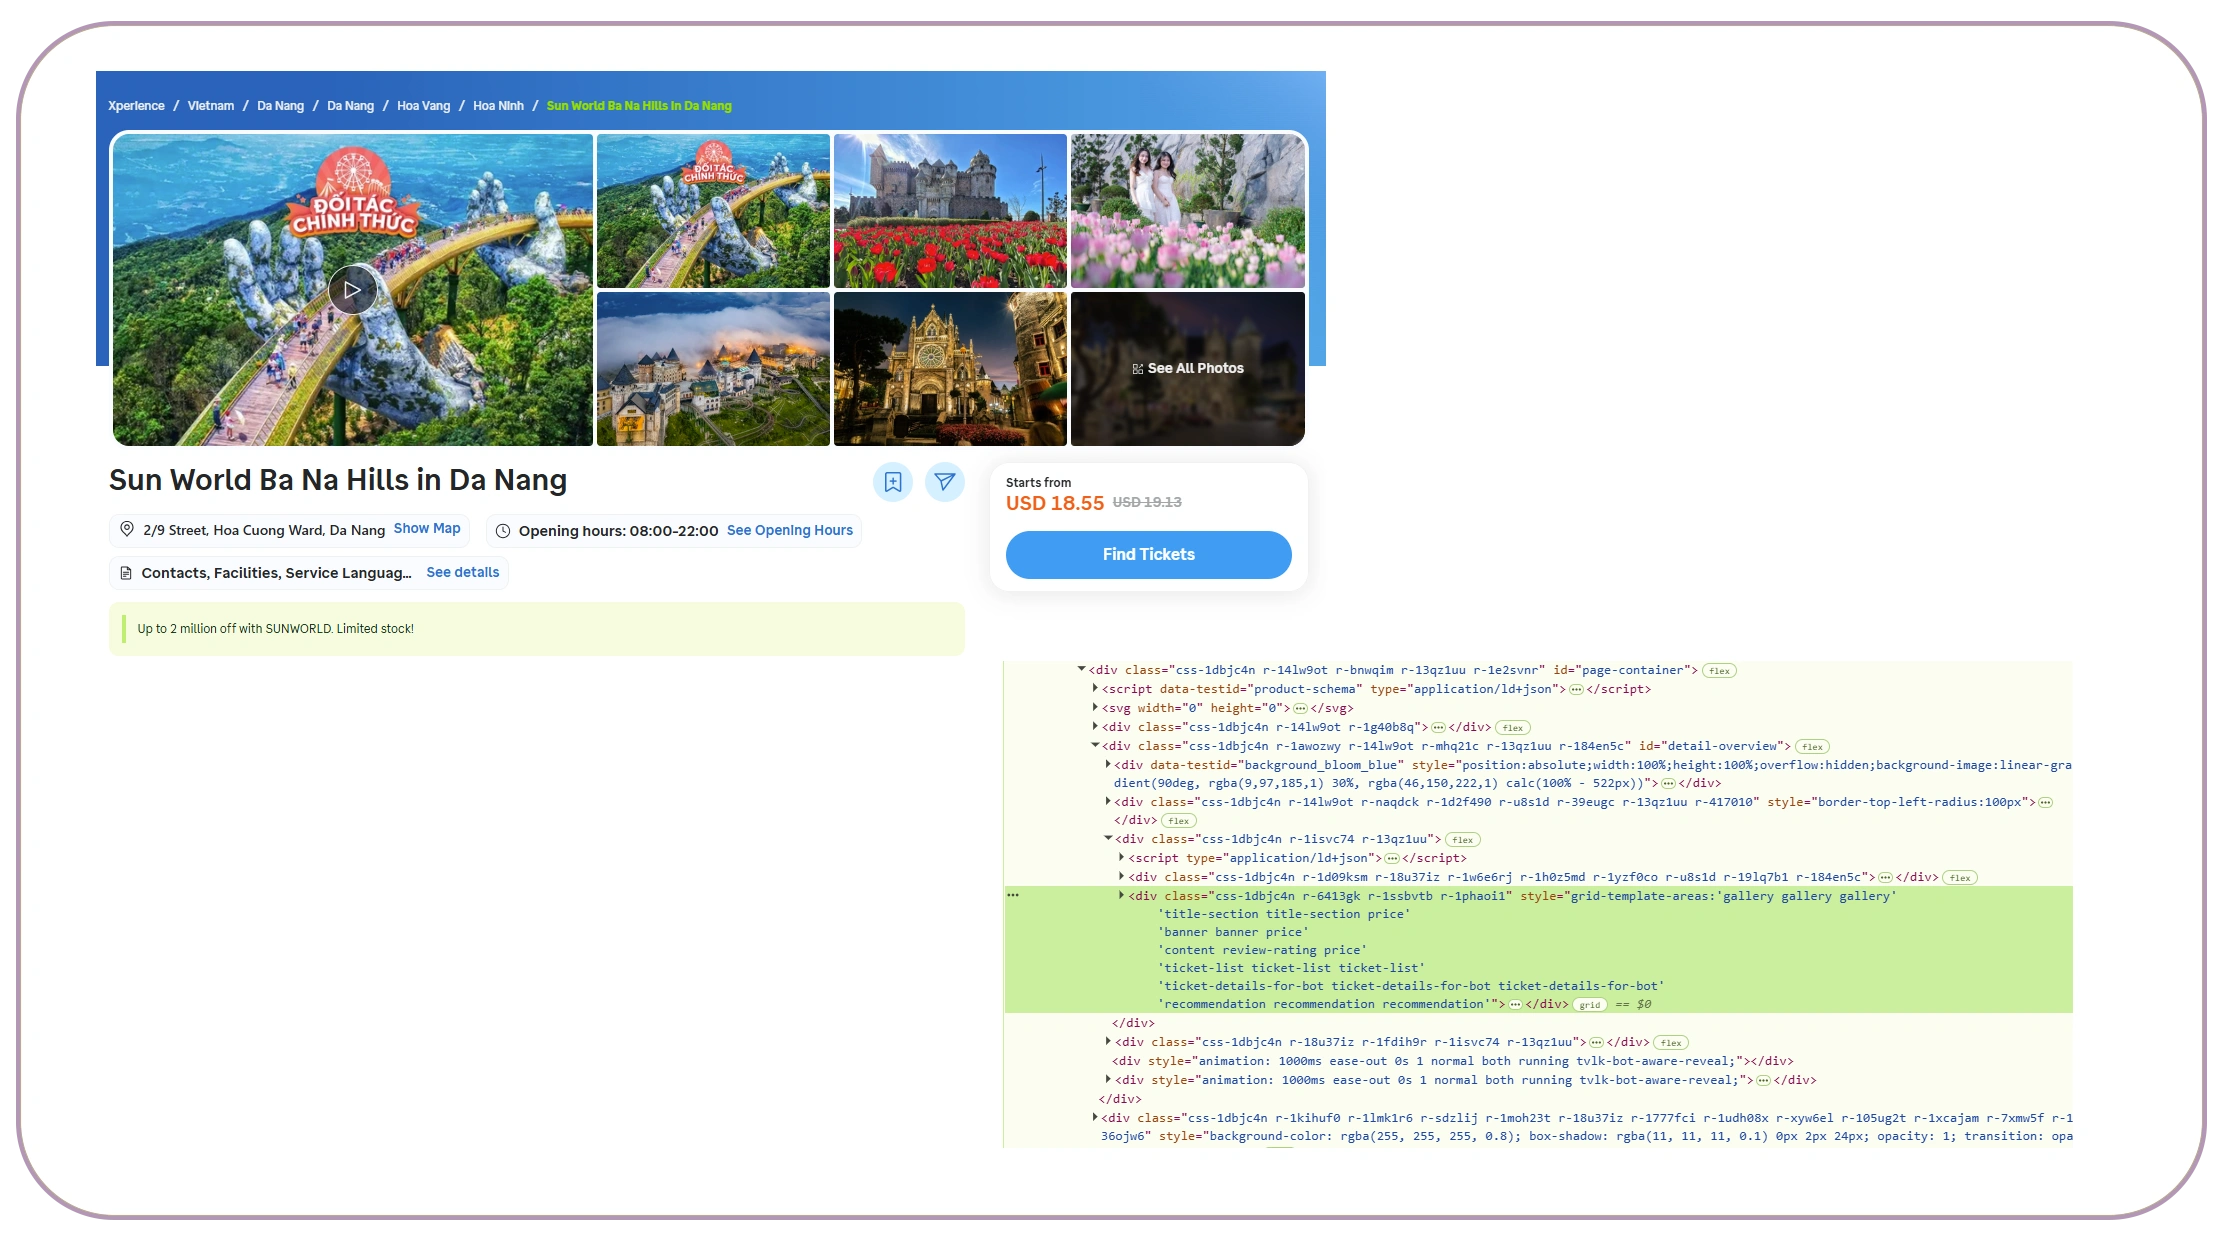Viewport: 2223px width, 1240px height.
Task: Open the three-dot menu of highlighted DOM row
Action: point(1013,895)
